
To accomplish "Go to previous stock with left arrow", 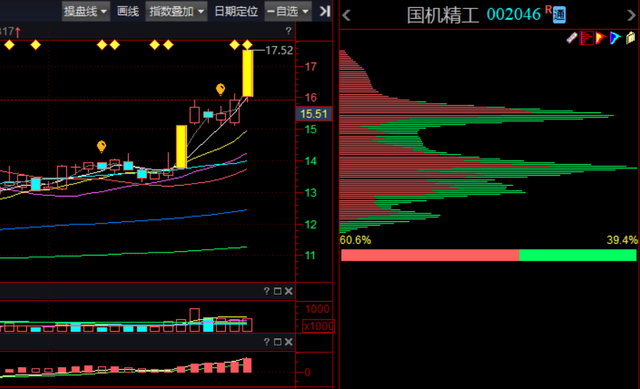I will (347, 16).
